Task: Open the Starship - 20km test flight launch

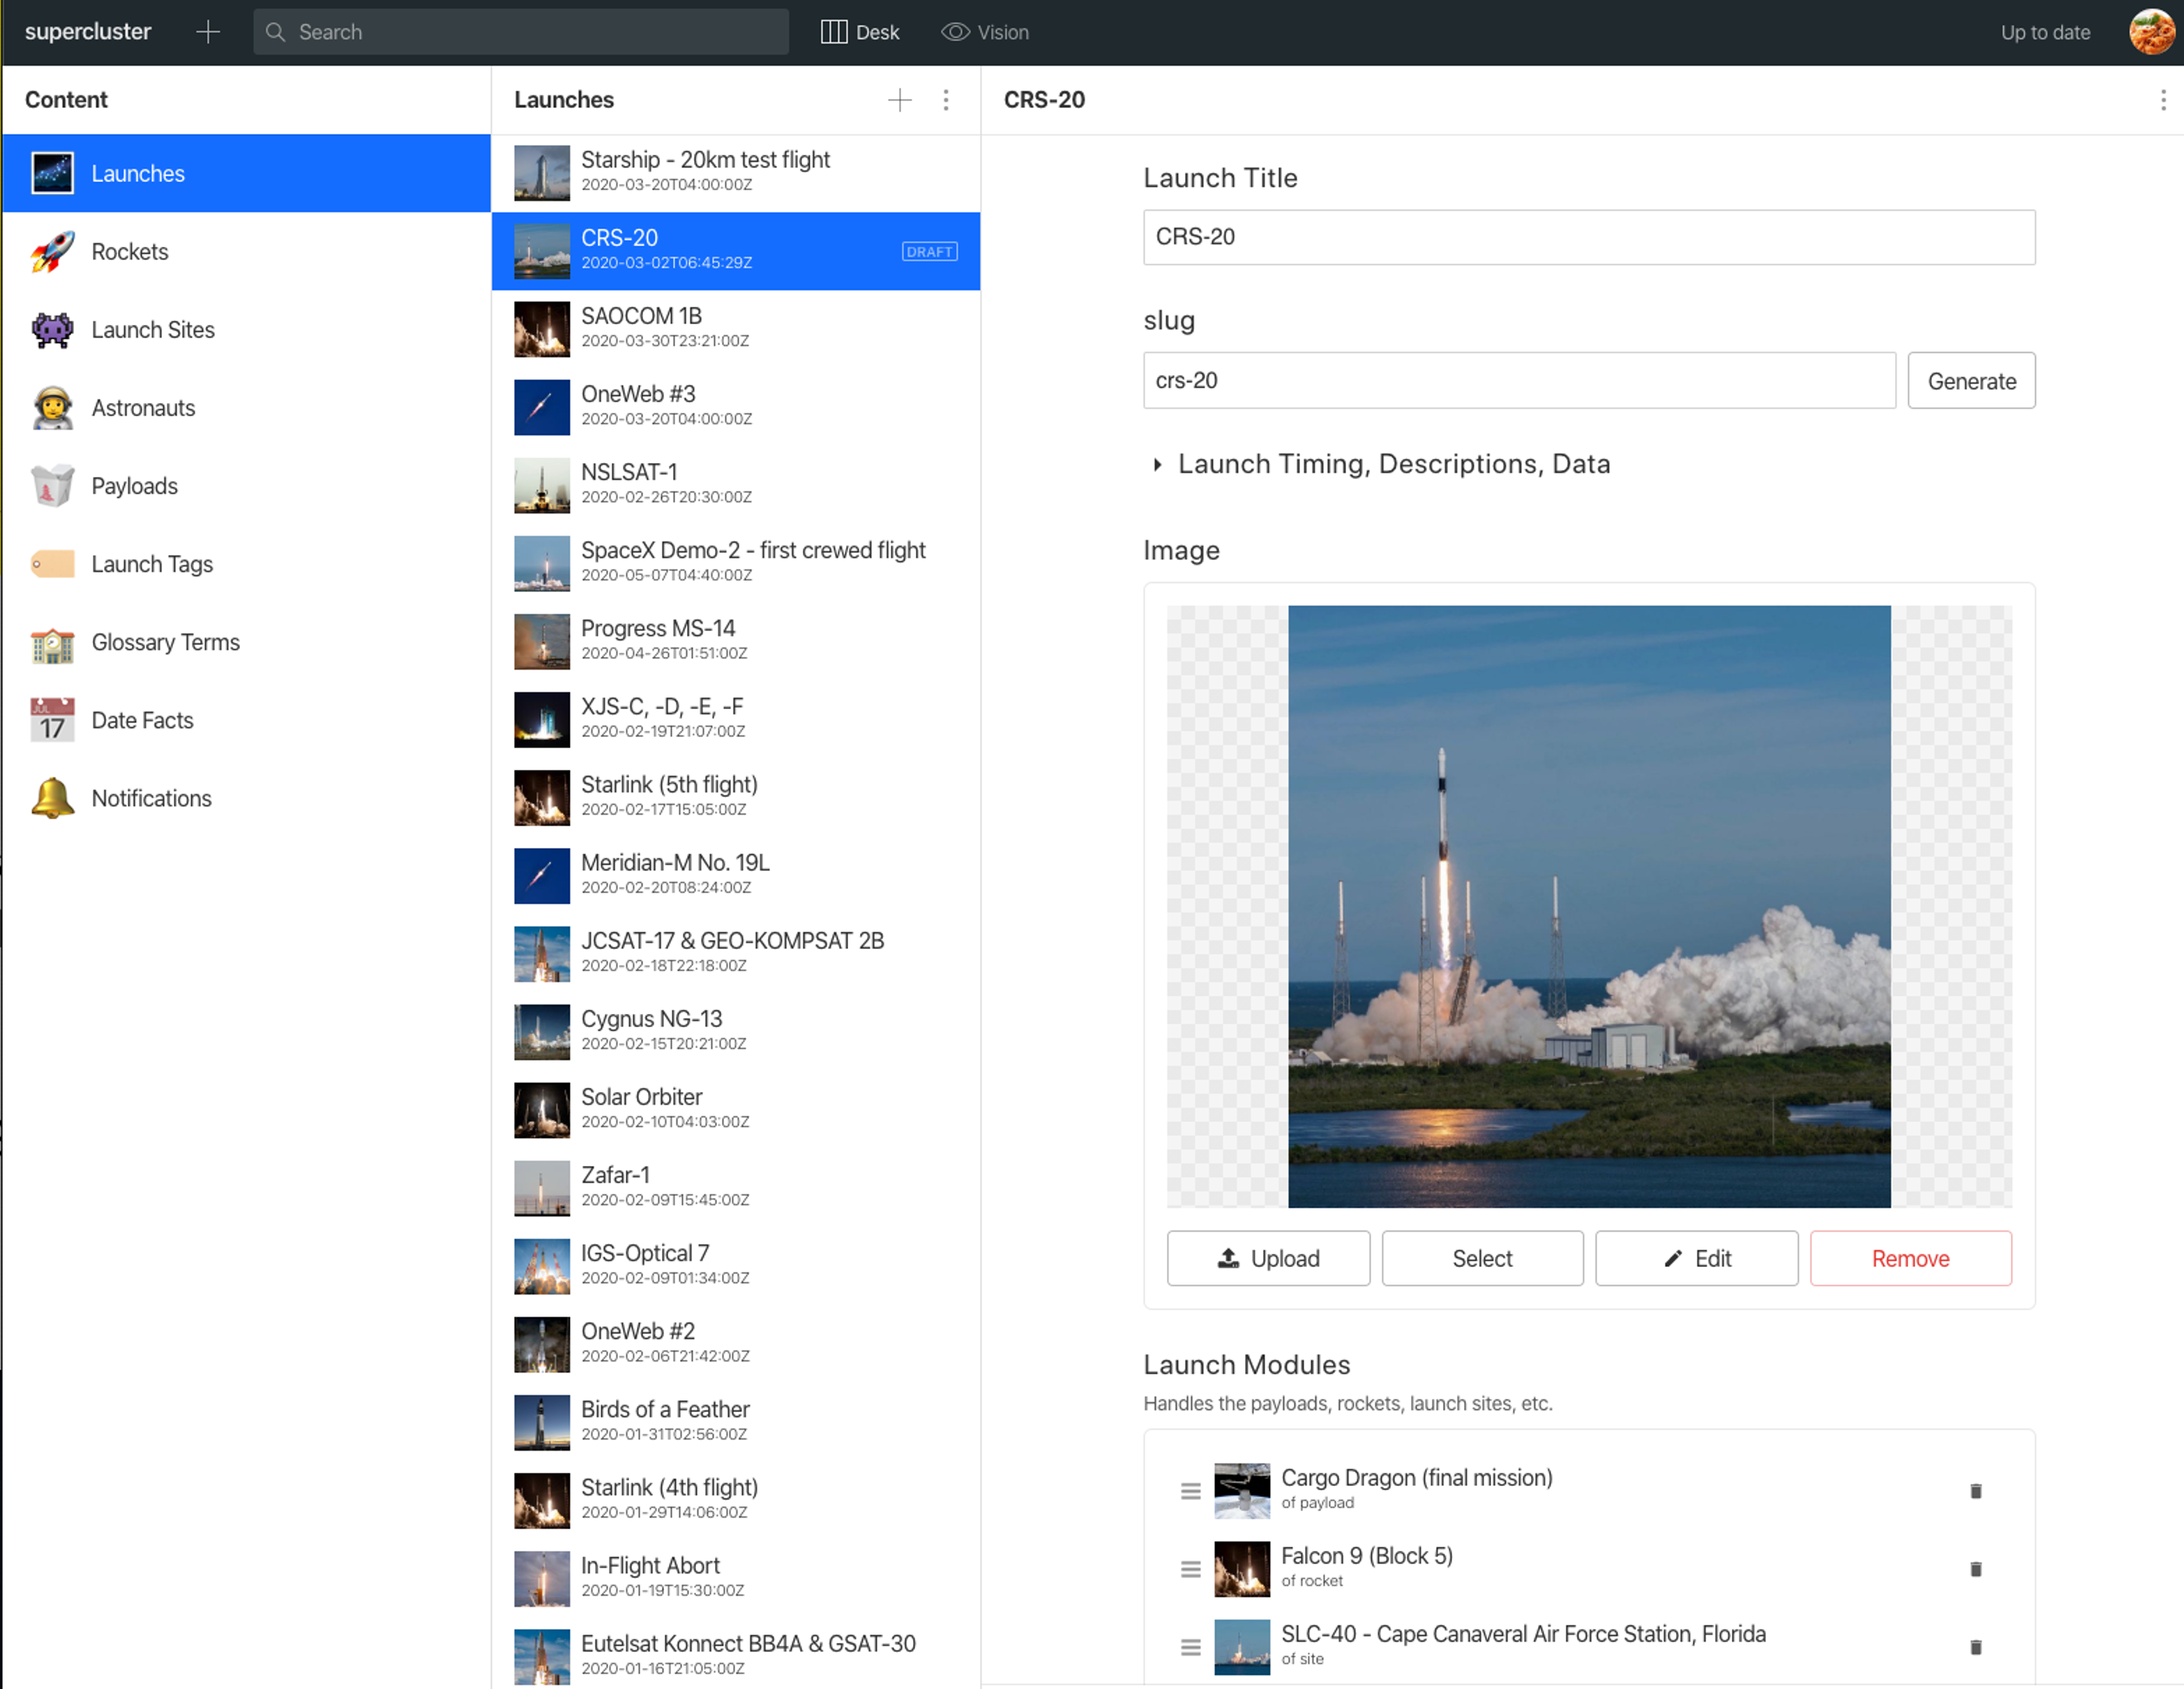Action: (x=735, y=173)
